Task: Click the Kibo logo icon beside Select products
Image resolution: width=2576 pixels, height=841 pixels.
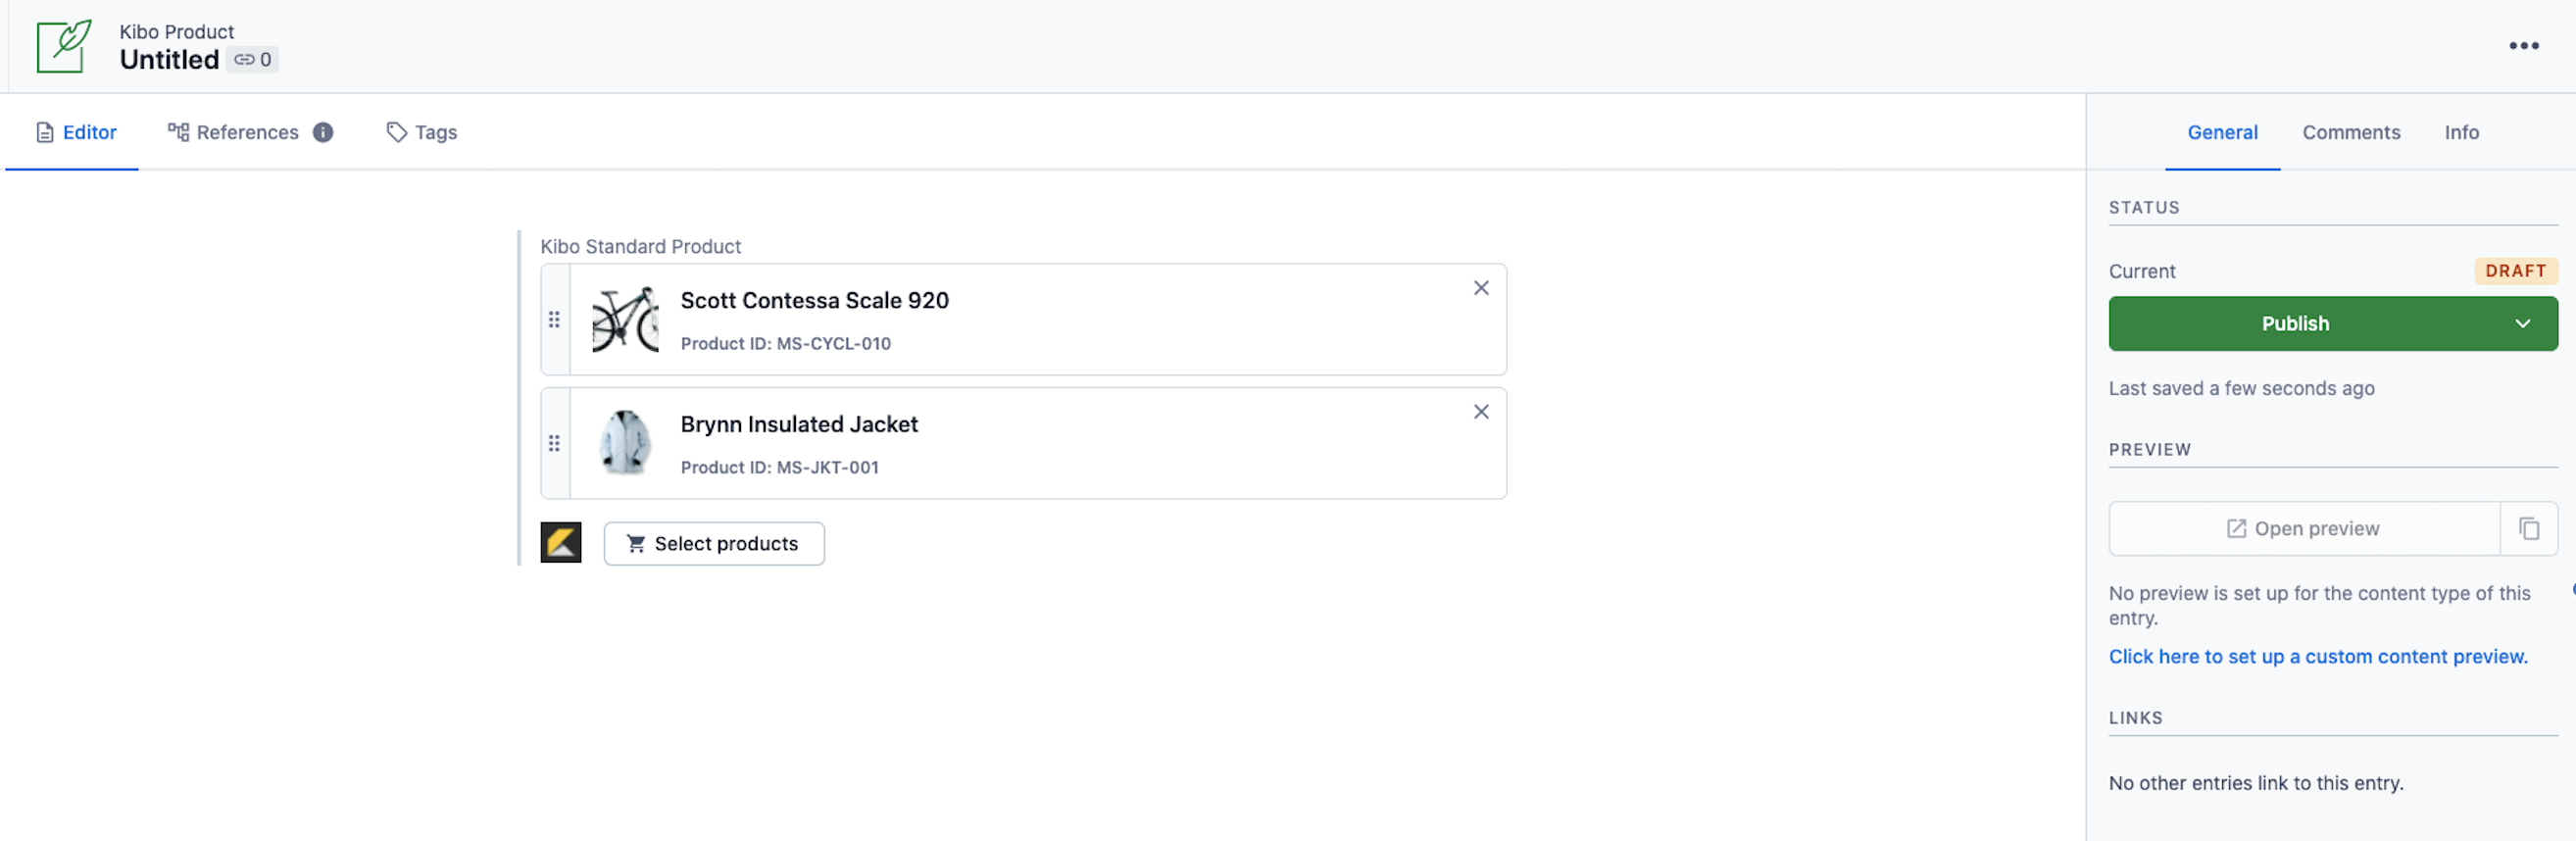Action: coord(561,543)
